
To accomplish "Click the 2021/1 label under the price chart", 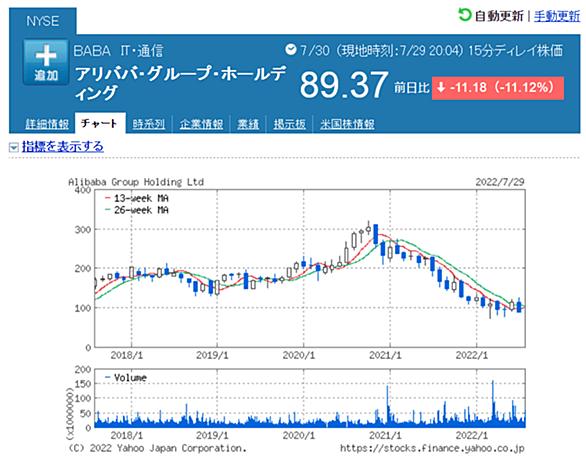I will coord(385,355).
